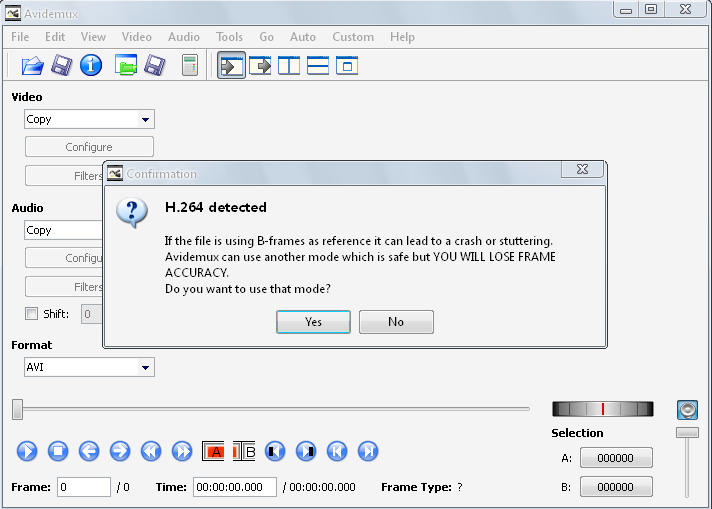Stop playback with the Stop button
Viewport: 712px width, 509px height.
pyautogui.click(x=58, y=451)
